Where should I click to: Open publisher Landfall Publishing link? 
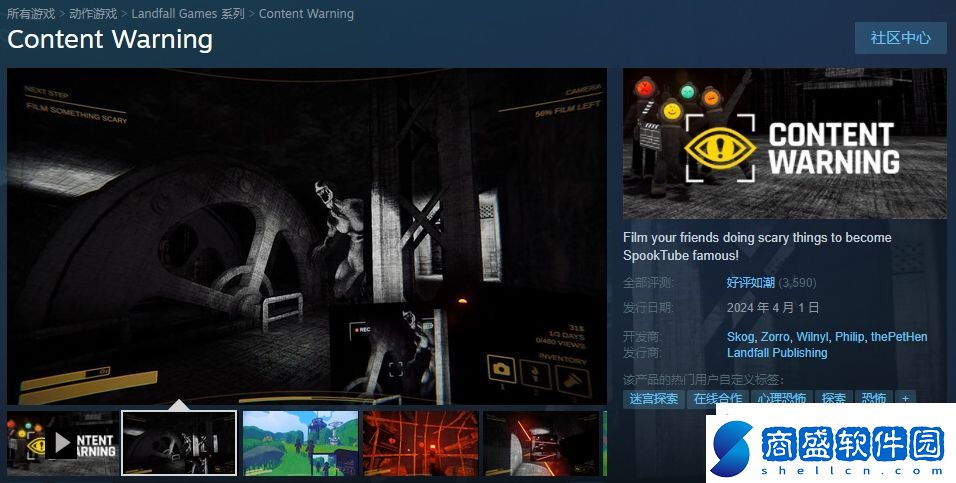[x=777, y=352]
